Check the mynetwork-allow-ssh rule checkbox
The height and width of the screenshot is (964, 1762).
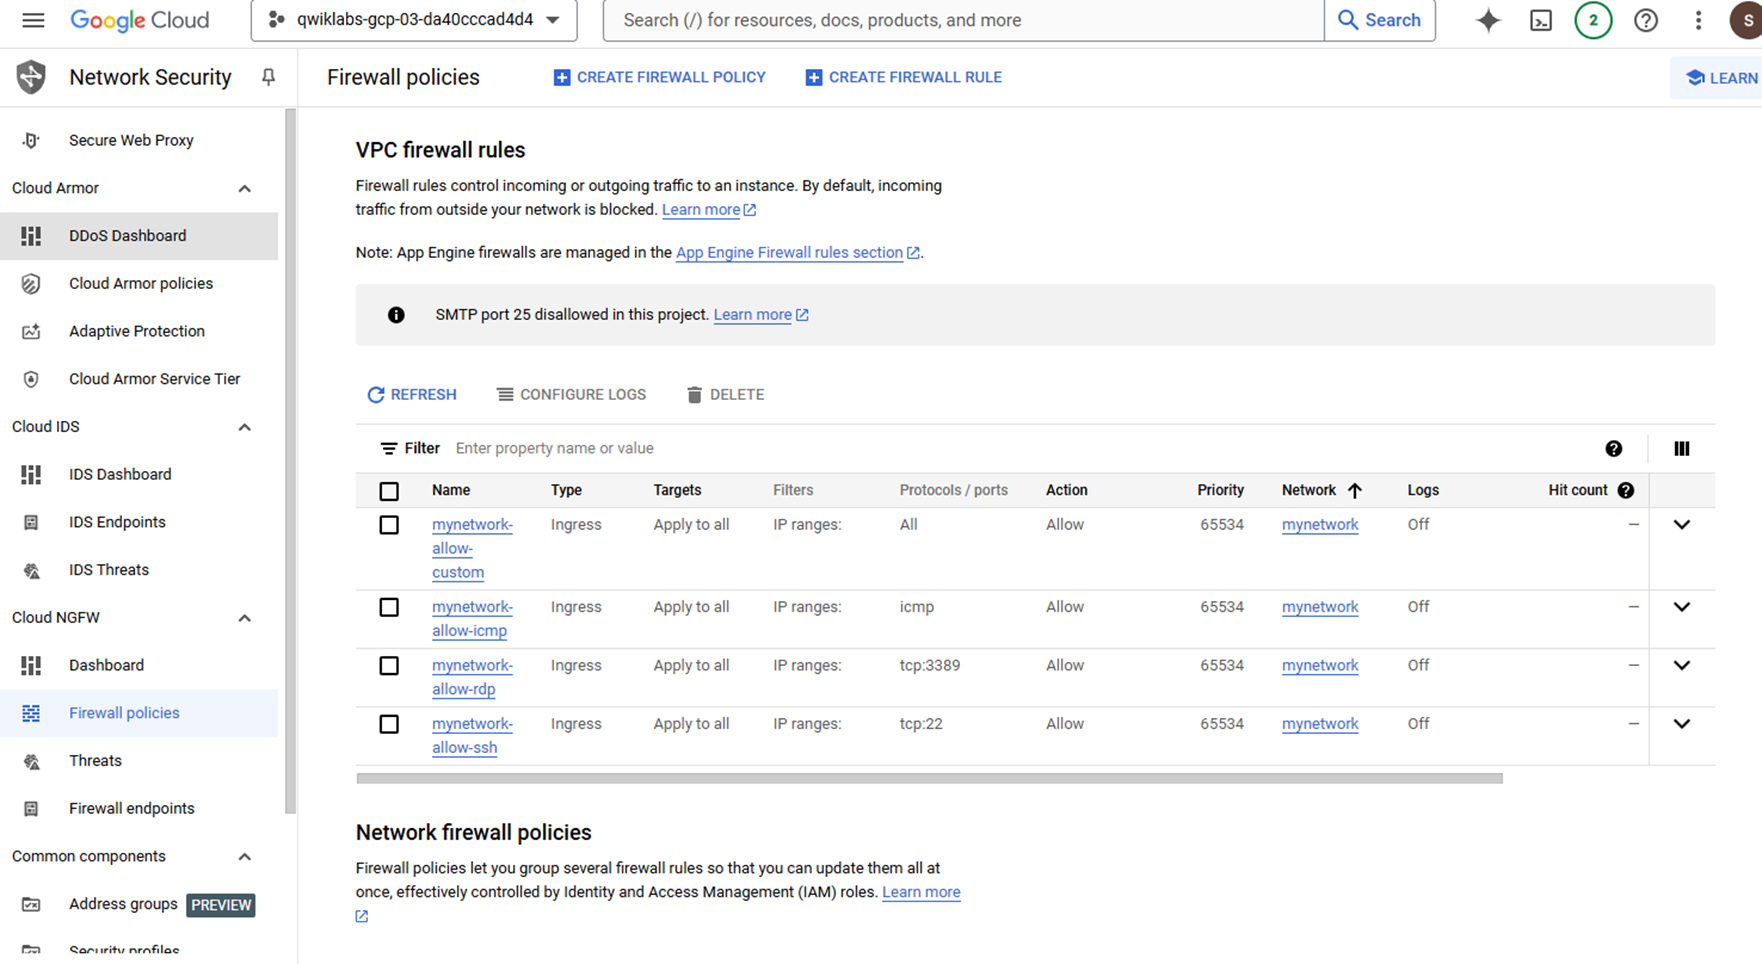[389, 724]
